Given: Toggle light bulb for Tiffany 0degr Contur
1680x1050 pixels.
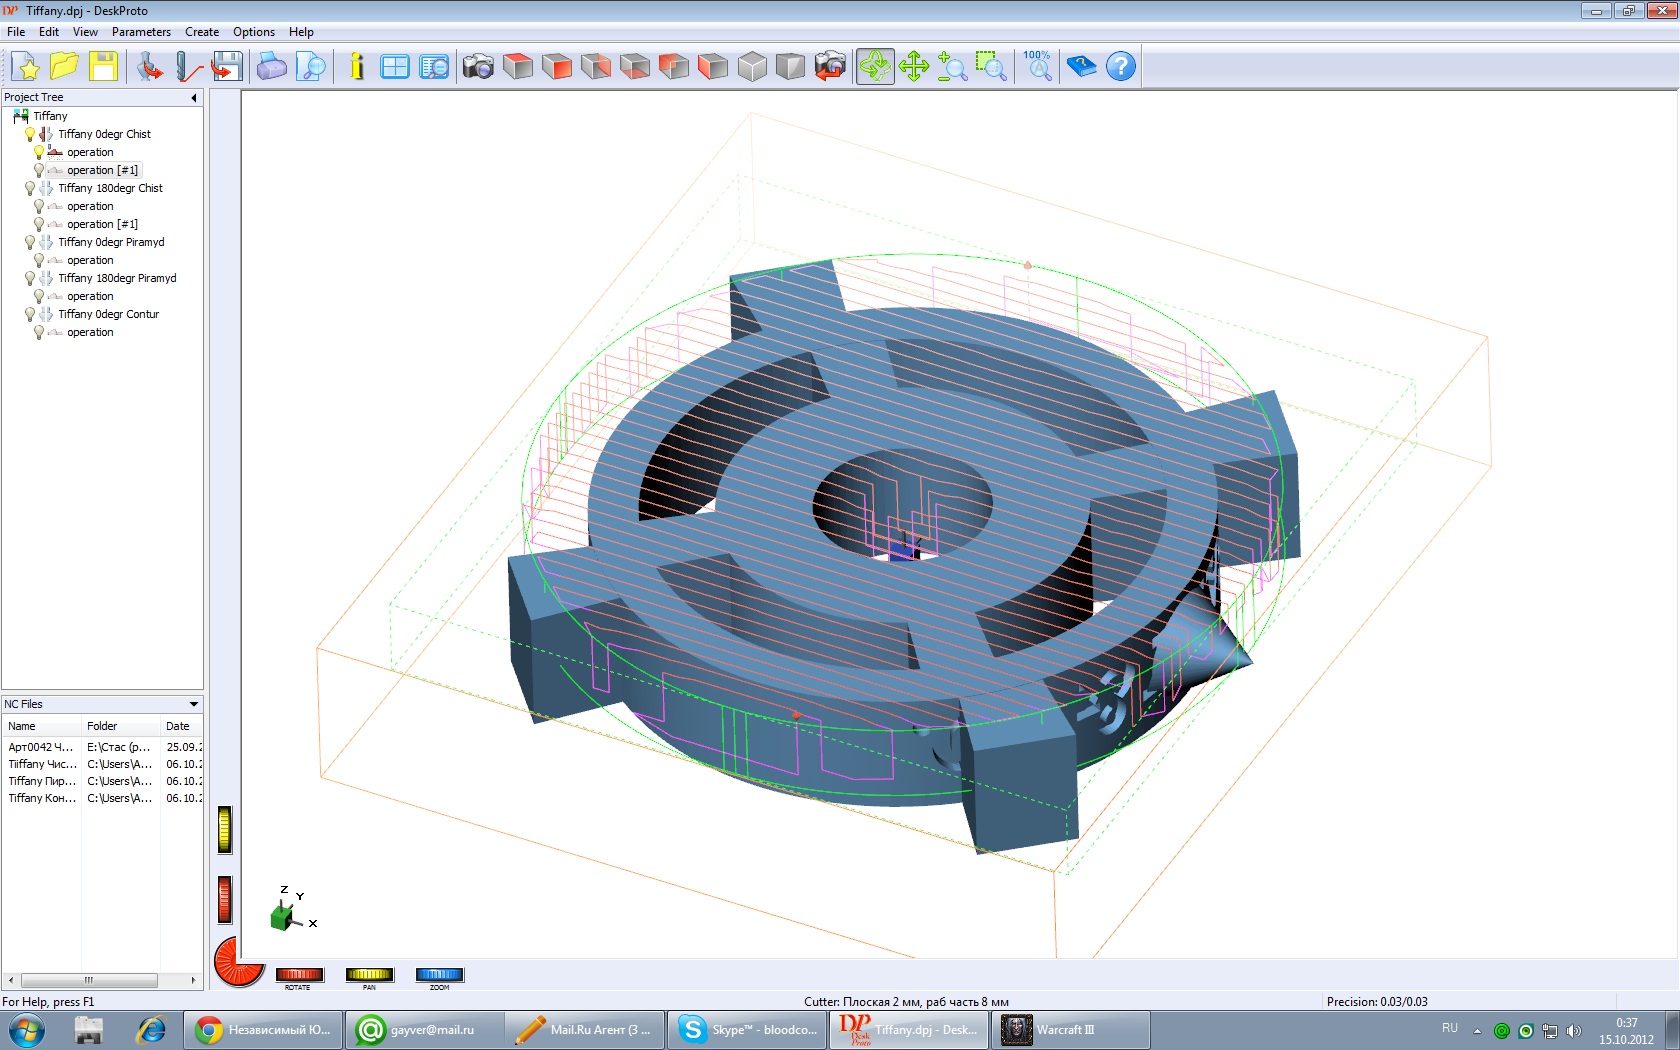Looking at the screenshot, I should (30, 314).
